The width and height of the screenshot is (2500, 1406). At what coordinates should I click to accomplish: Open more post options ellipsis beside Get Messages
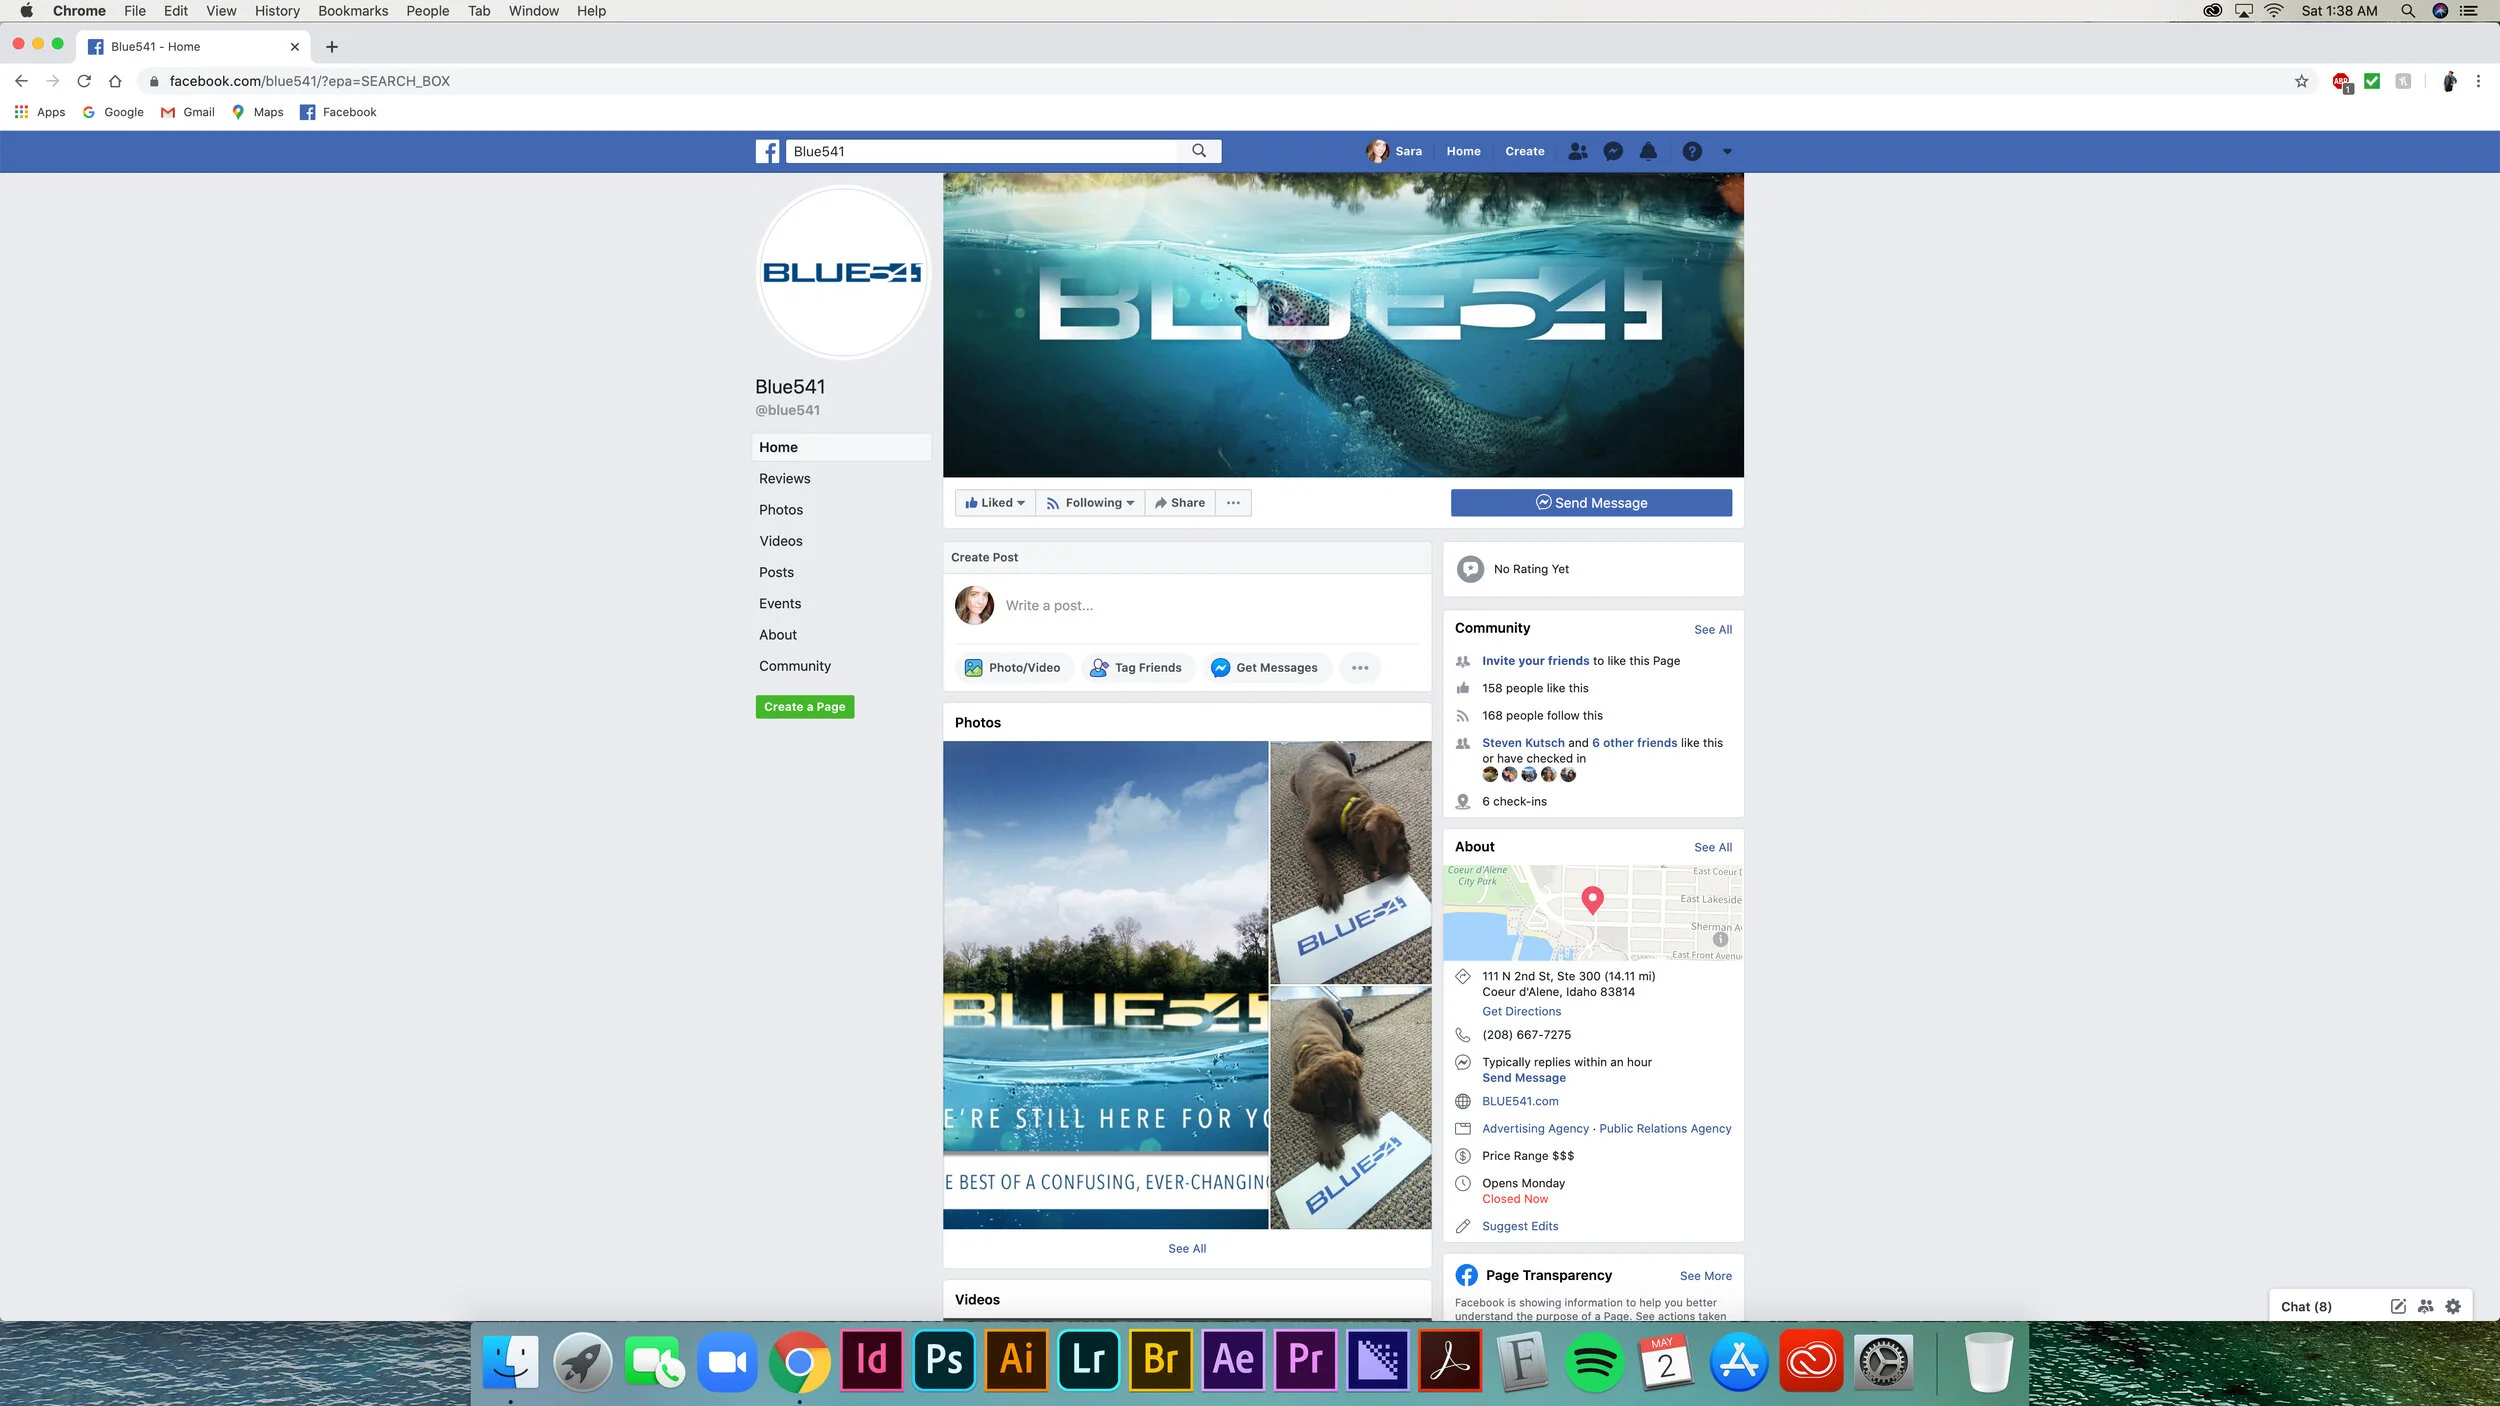click(x=1360, y=668)
